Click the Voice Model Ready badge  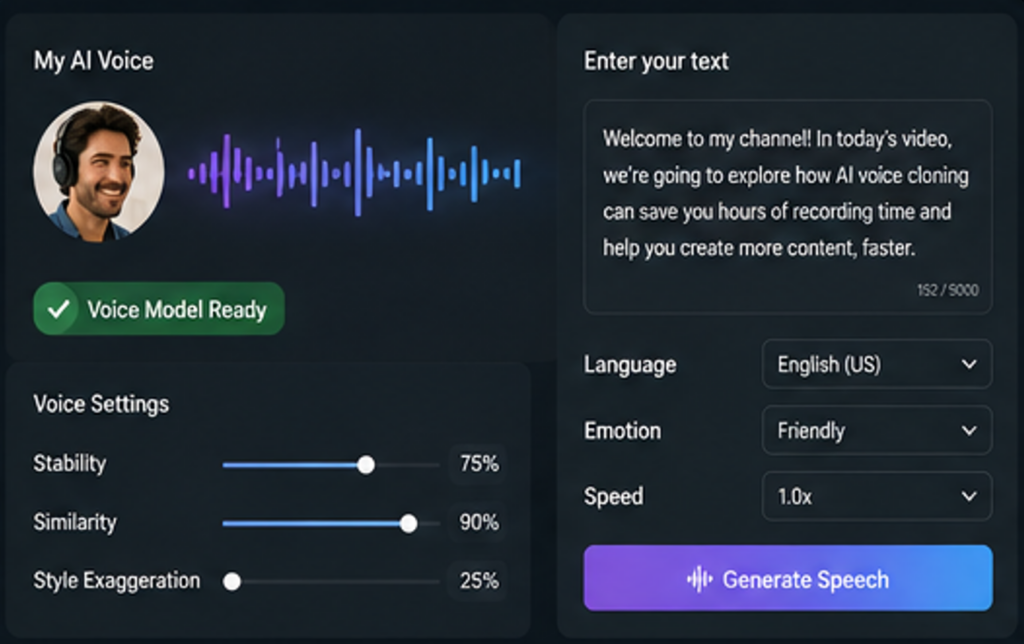(x=159, y=309)
